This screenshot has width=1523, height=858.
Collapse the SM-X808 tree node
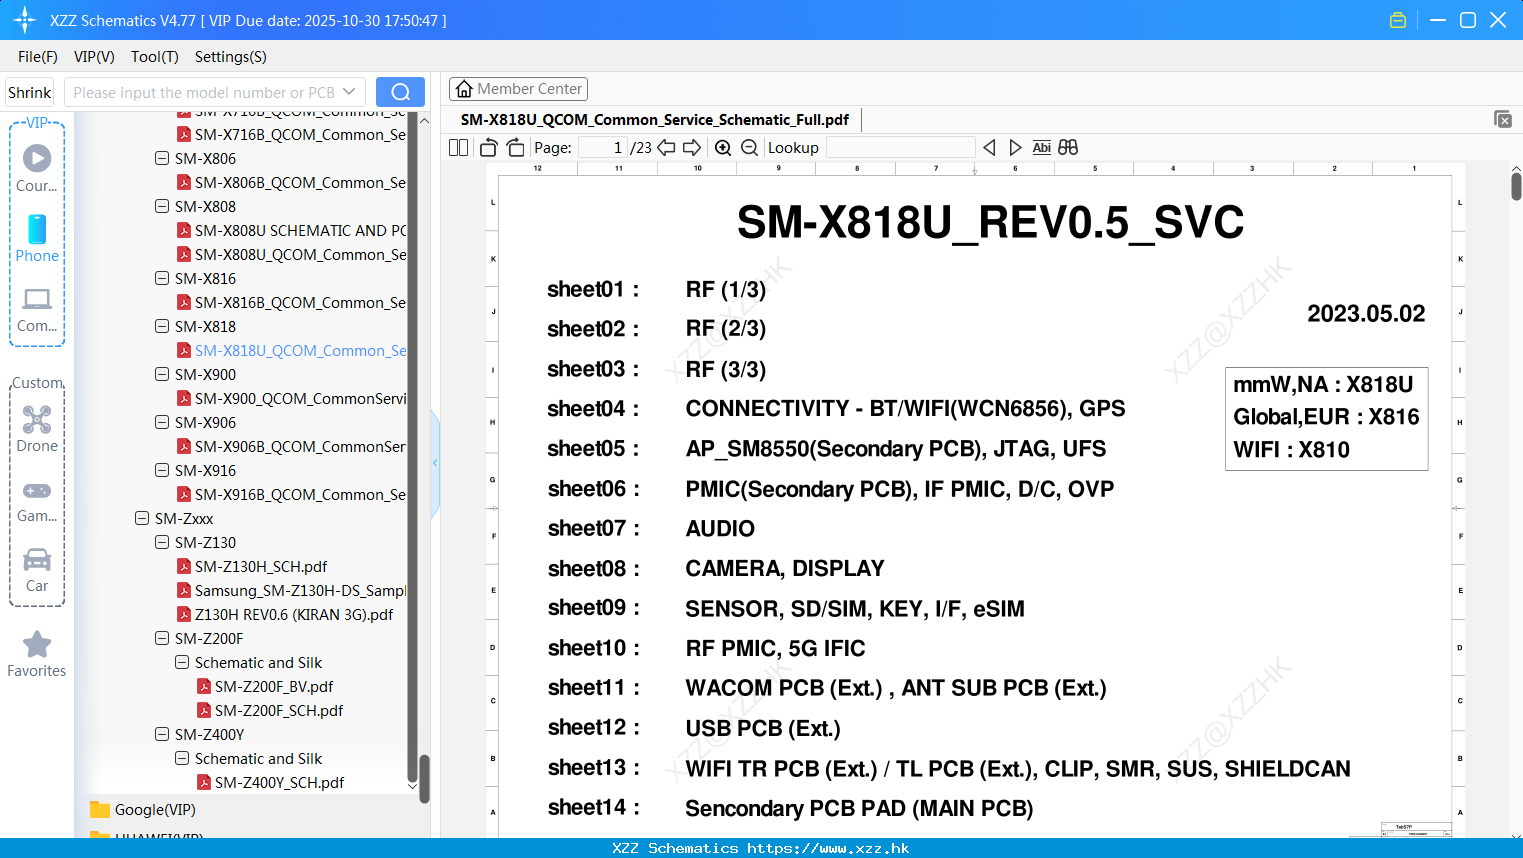(162, 206)
